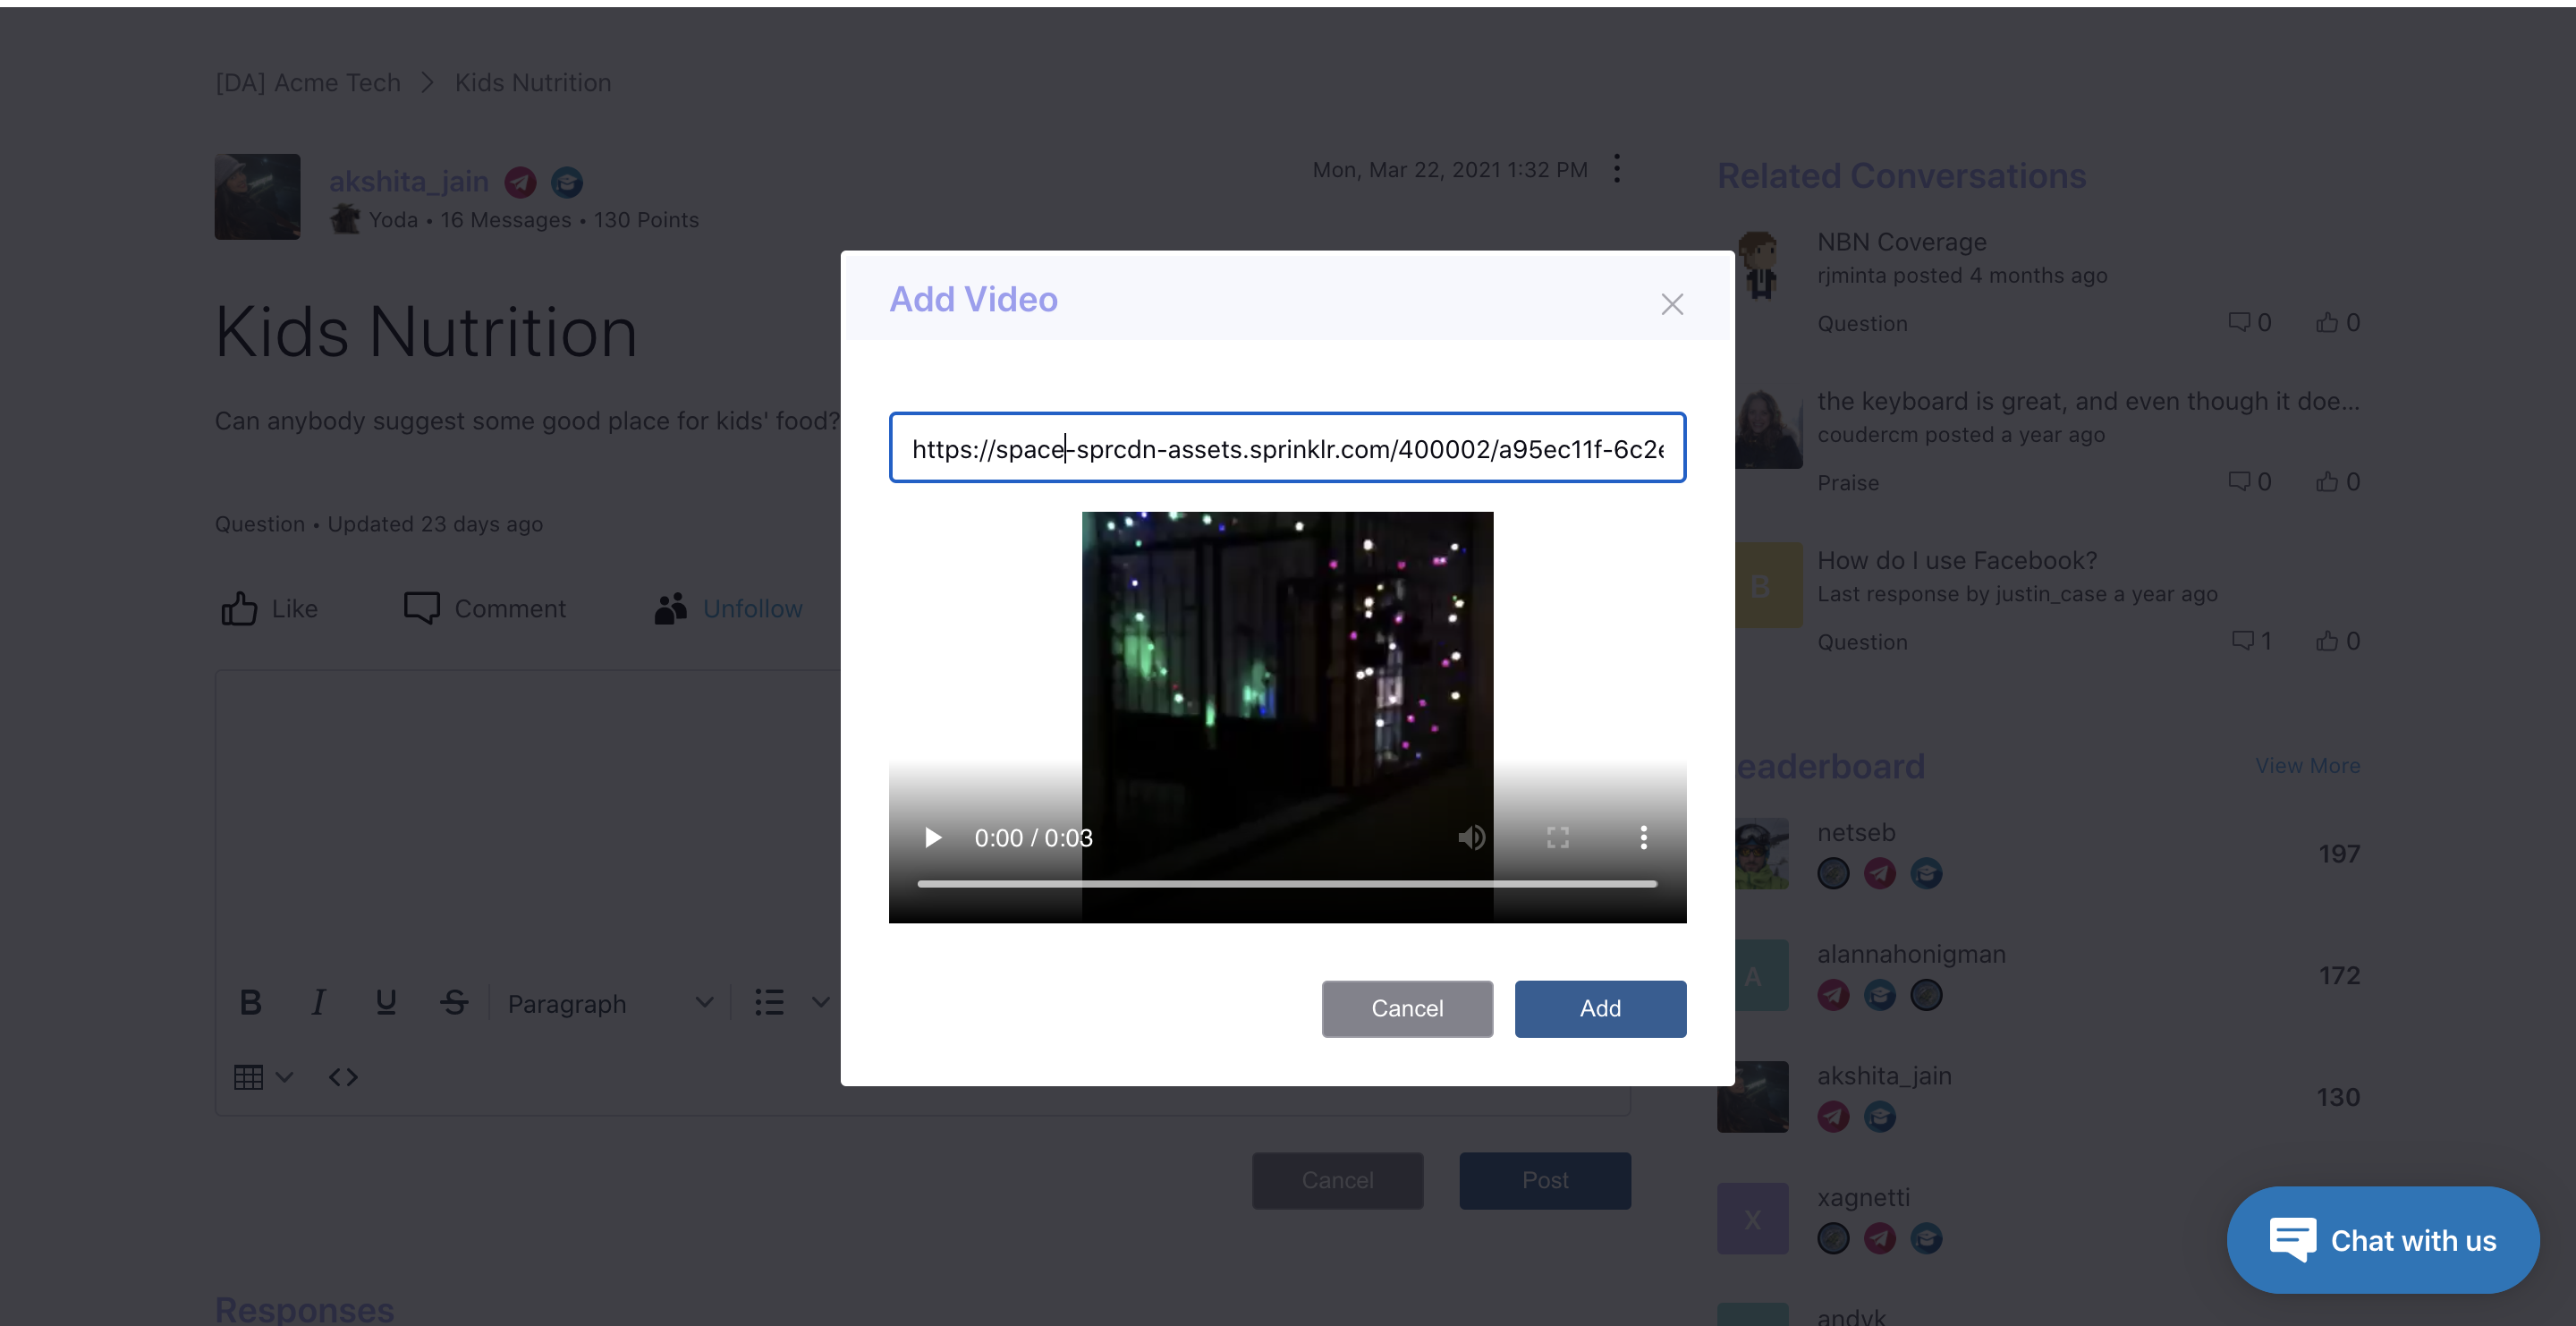Open akshita_jain leaderboard entry
Screen dimensions: 2576x1326
(1884, 1076)
